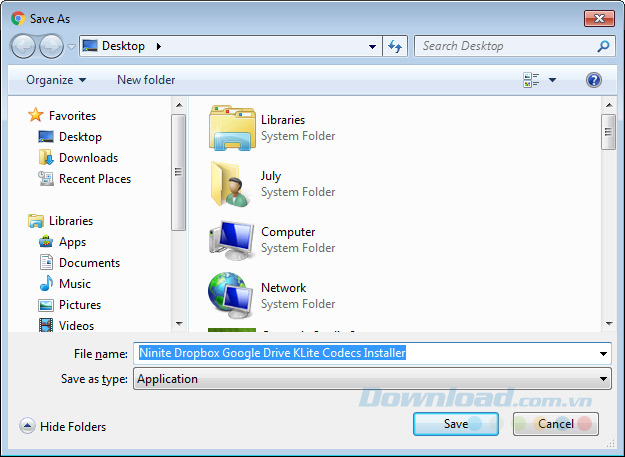625x457 pixels.
Task: Click file list scroll down arrow
Action: (609, 324)
